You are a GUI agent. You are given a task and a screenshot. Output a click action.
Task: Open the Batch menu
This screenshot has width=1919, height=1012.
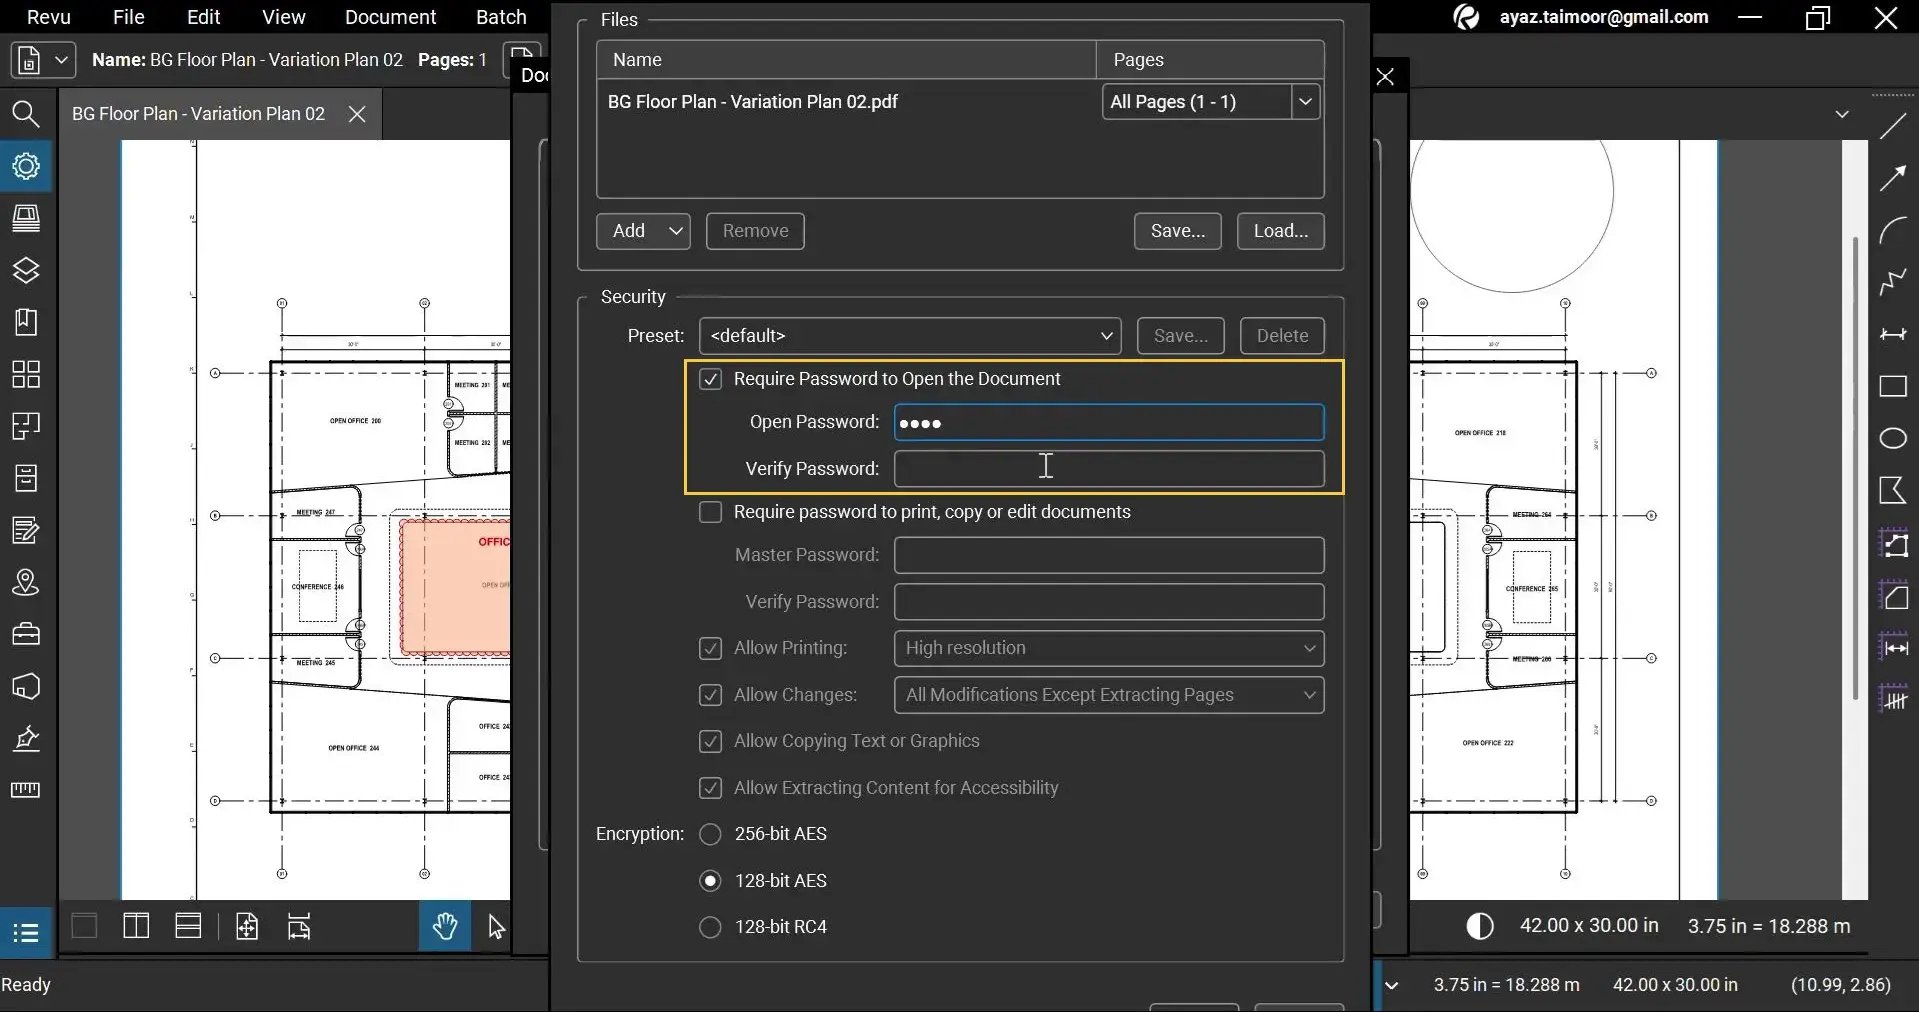(x=501, y=17)
